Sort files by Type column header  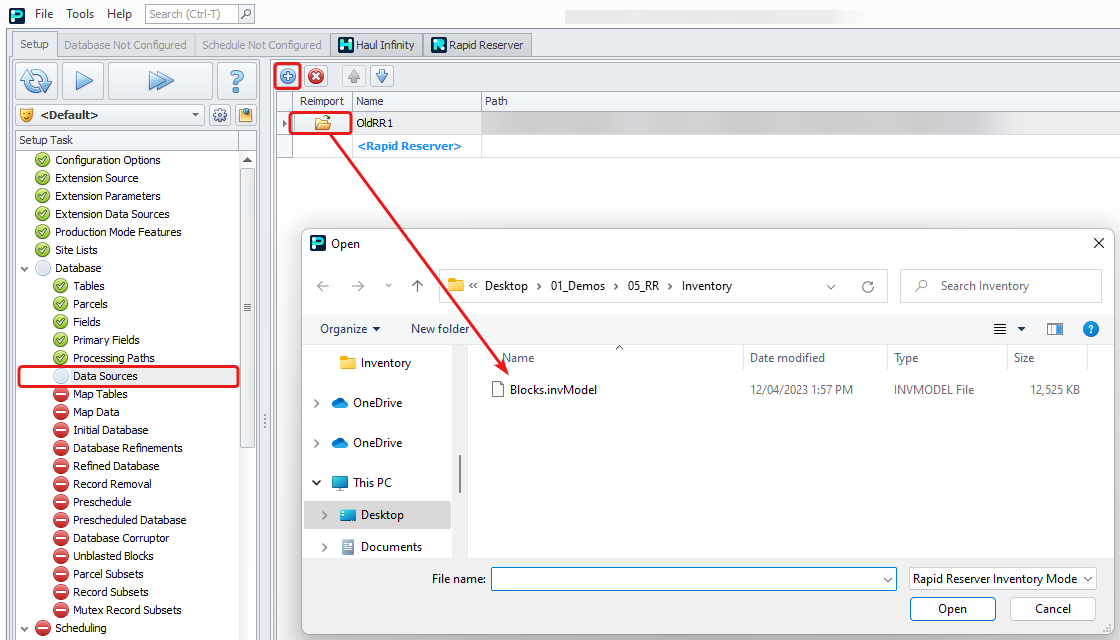point(906,358)
